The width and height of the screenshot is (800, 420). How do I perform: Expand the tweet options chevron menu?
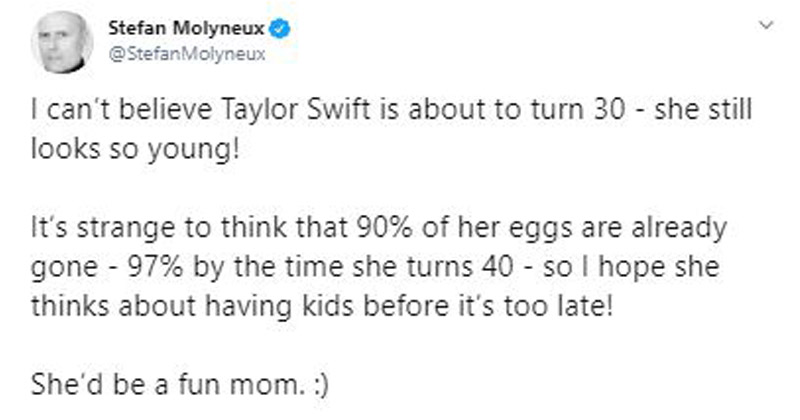(x=766, y=24)
